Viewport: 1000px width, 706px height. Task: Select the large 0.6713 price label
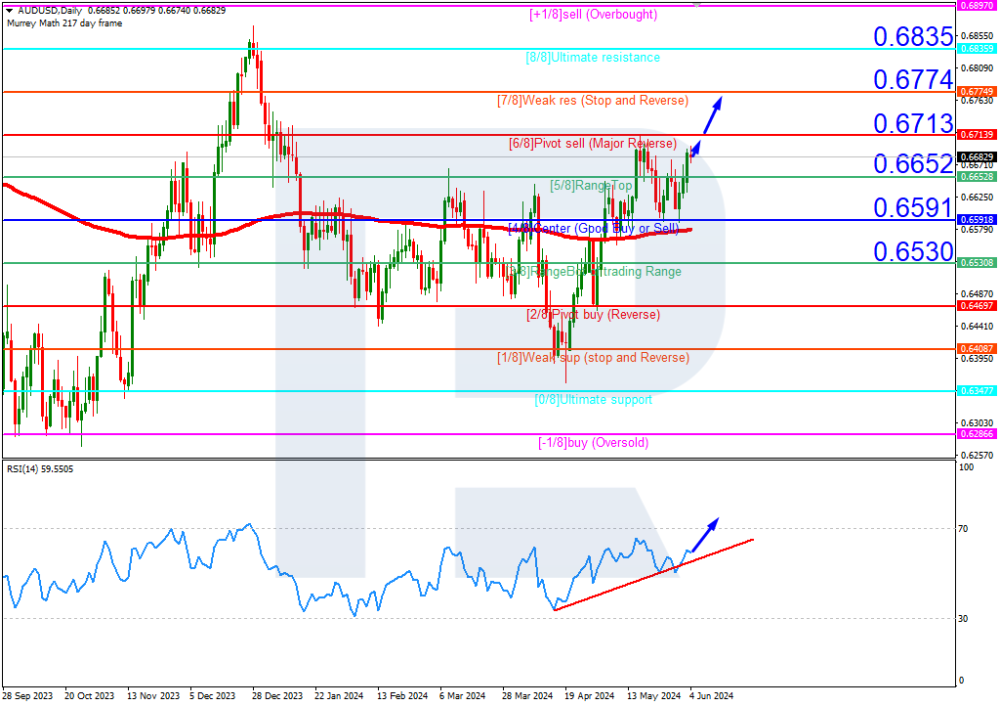click(x=913, y=124)
